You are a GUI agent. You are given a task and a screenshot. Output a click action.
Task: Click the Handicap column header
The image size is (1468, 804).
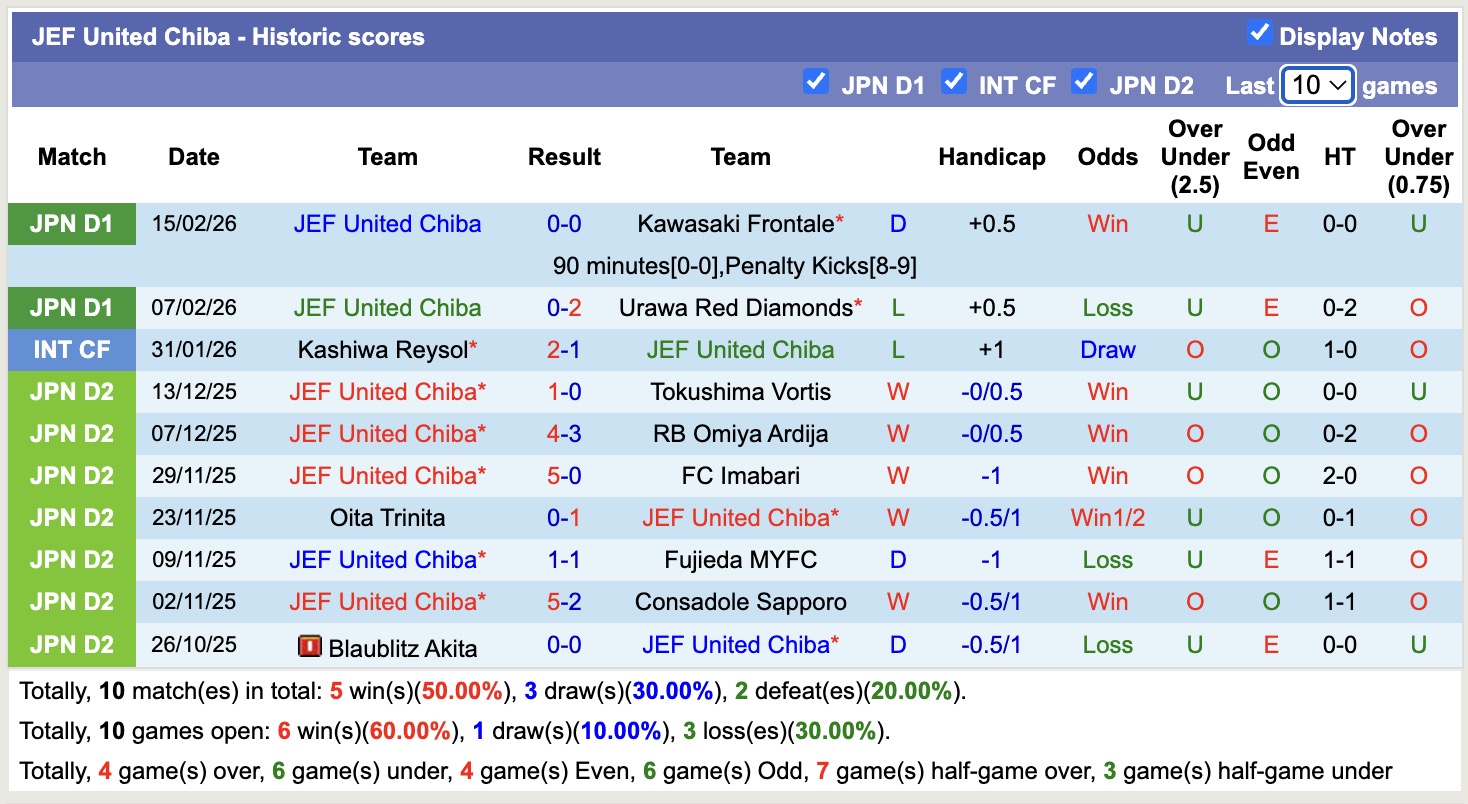click(991, 156)
